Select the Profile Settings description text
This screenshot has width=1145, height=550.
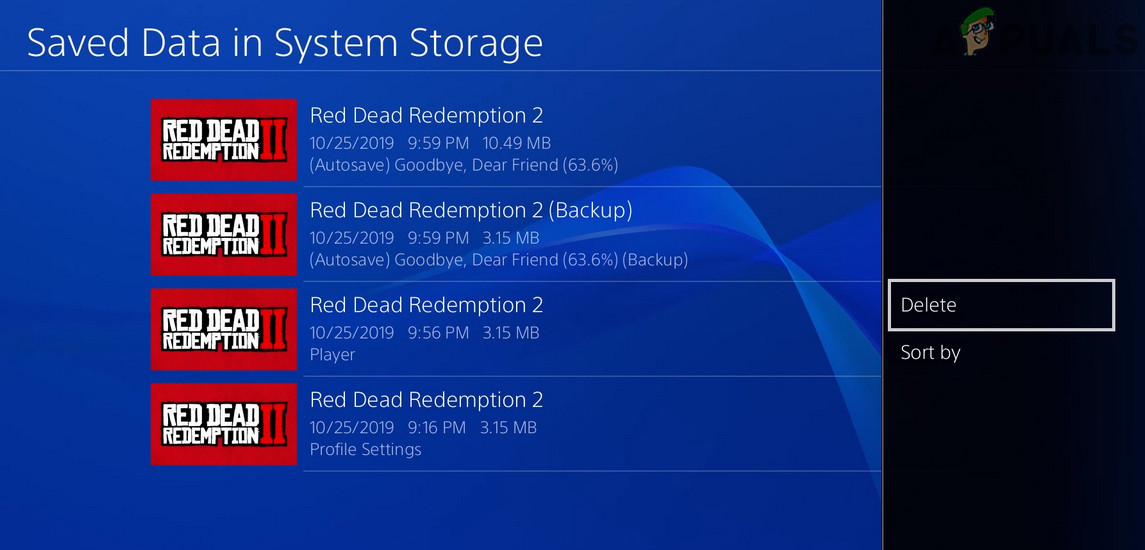pos(365,449)
